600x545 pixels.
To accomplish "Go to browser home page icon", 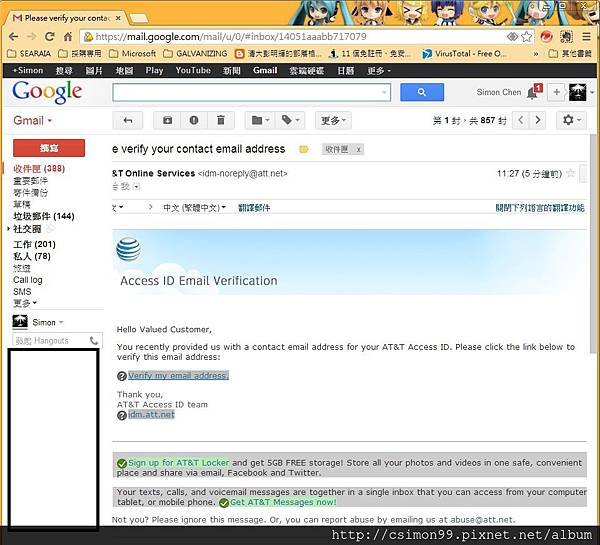I will coord(68,37).
